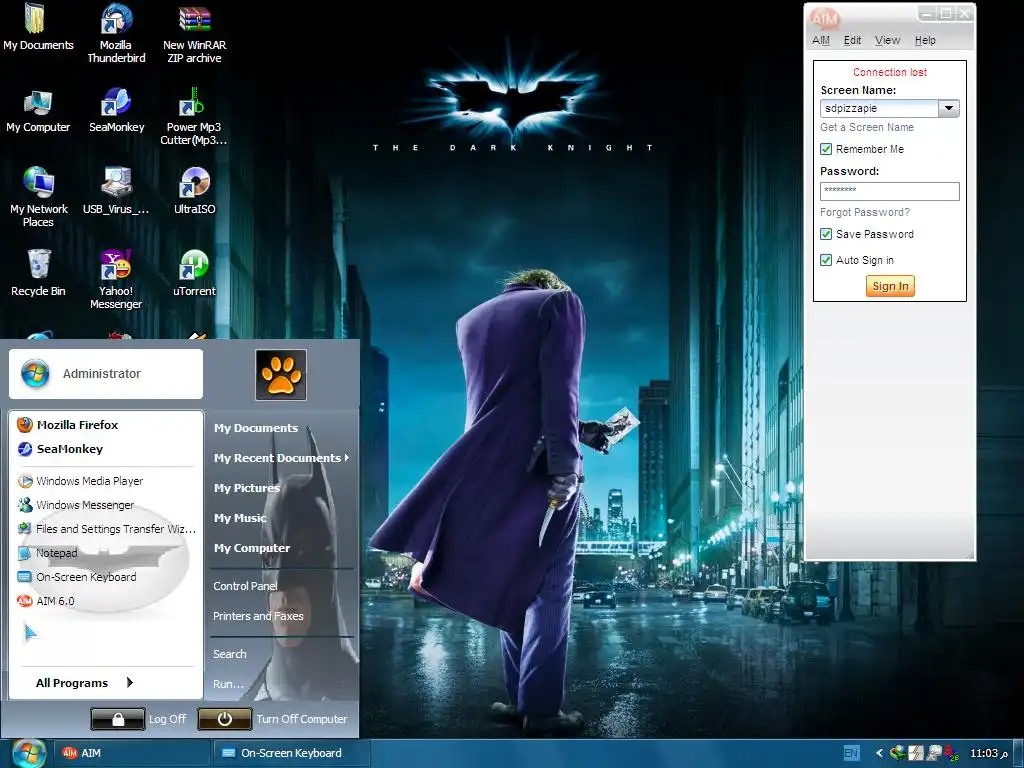Open Search from the Start menu
1024x768 pixels.
tap(229, 654)
